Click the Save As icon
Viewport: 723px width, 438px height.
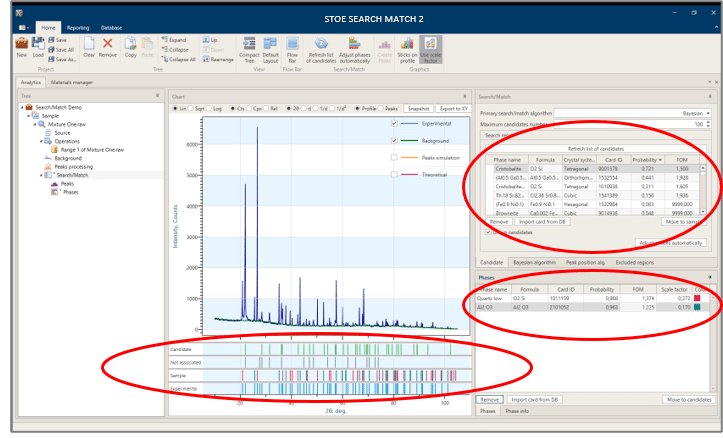coord(51,59)
